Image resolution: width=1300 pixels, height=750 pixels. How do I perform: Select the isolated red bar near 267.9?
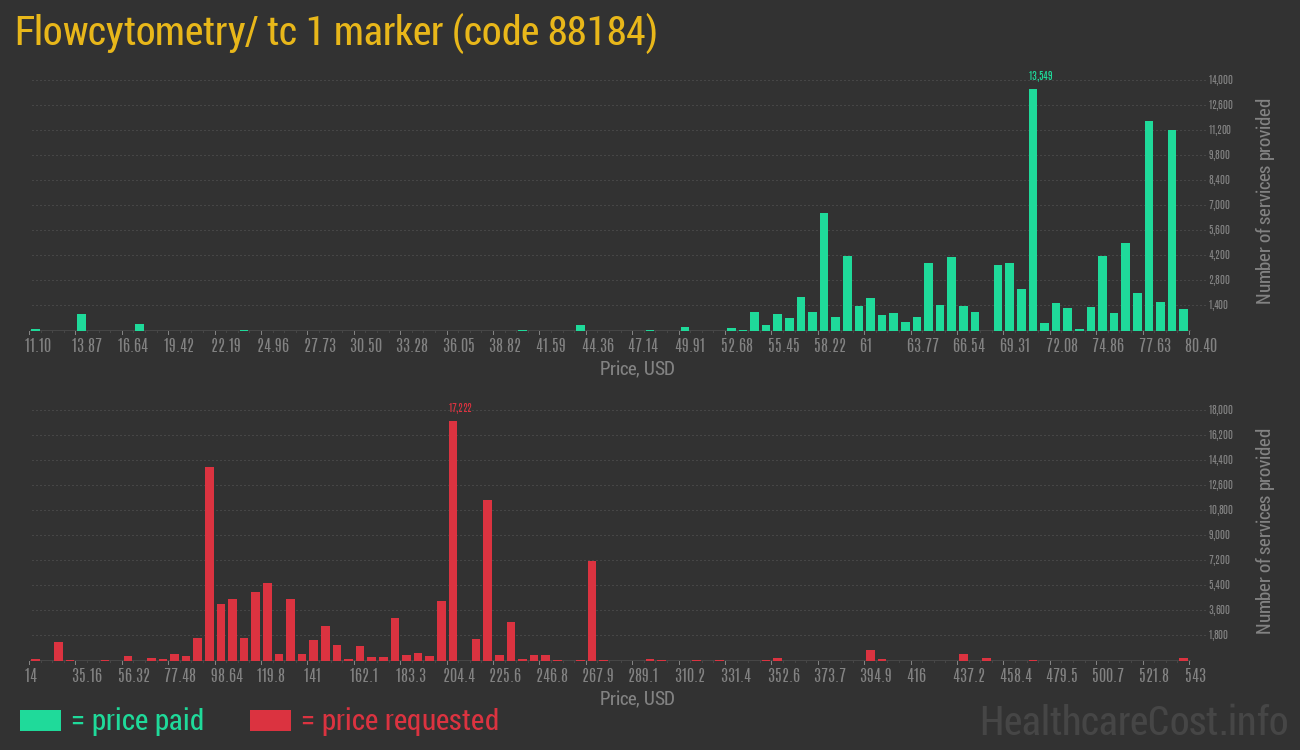point(592,610)
